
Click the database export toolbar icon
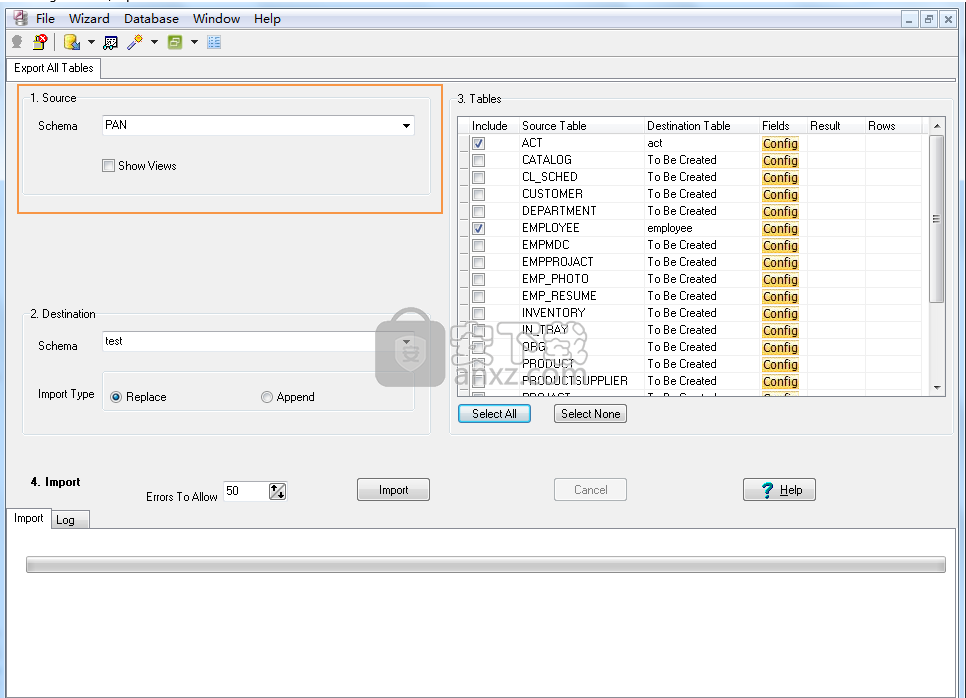(x=71, y=42)
